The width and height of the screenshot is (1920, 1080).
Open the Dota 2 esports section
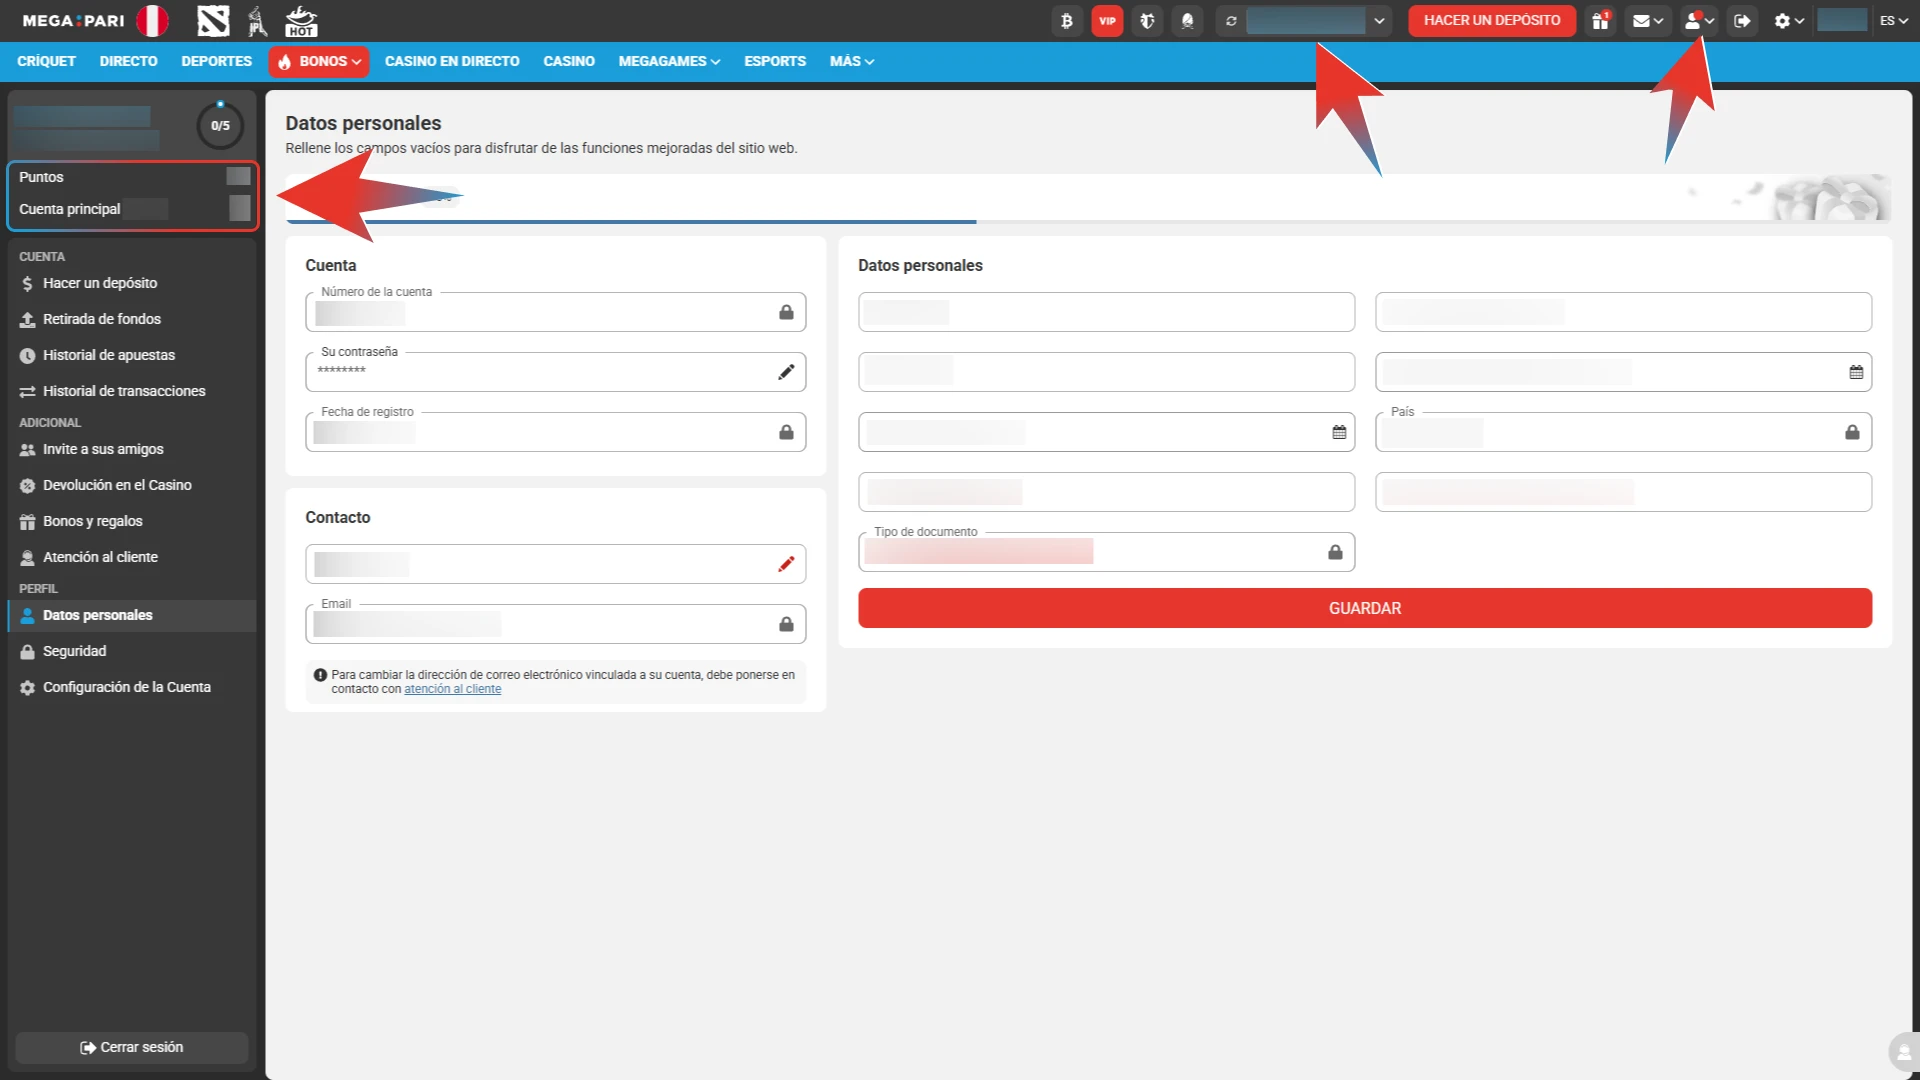click(213, 21)
